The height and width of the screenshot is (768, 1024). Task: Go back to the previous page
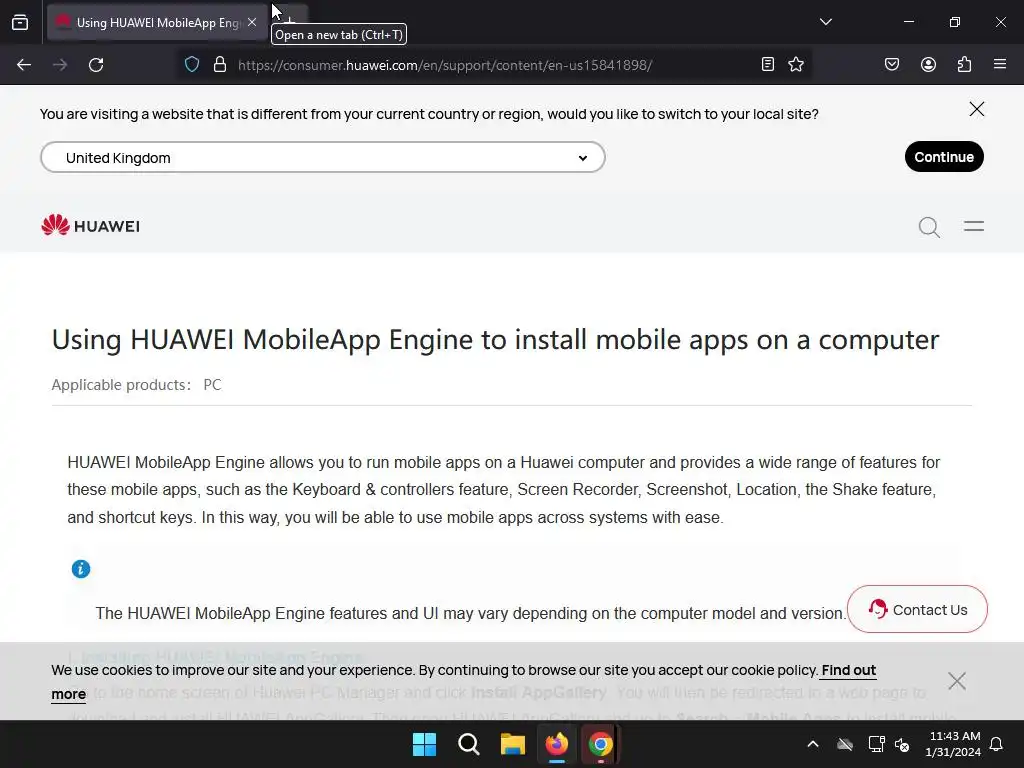click(x=24, y=65)
